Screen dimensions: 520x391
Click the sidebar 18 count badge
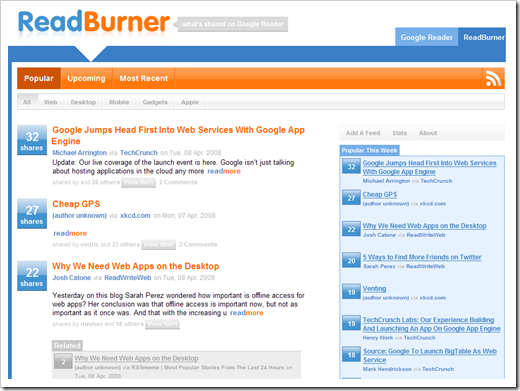click(351, 355)
